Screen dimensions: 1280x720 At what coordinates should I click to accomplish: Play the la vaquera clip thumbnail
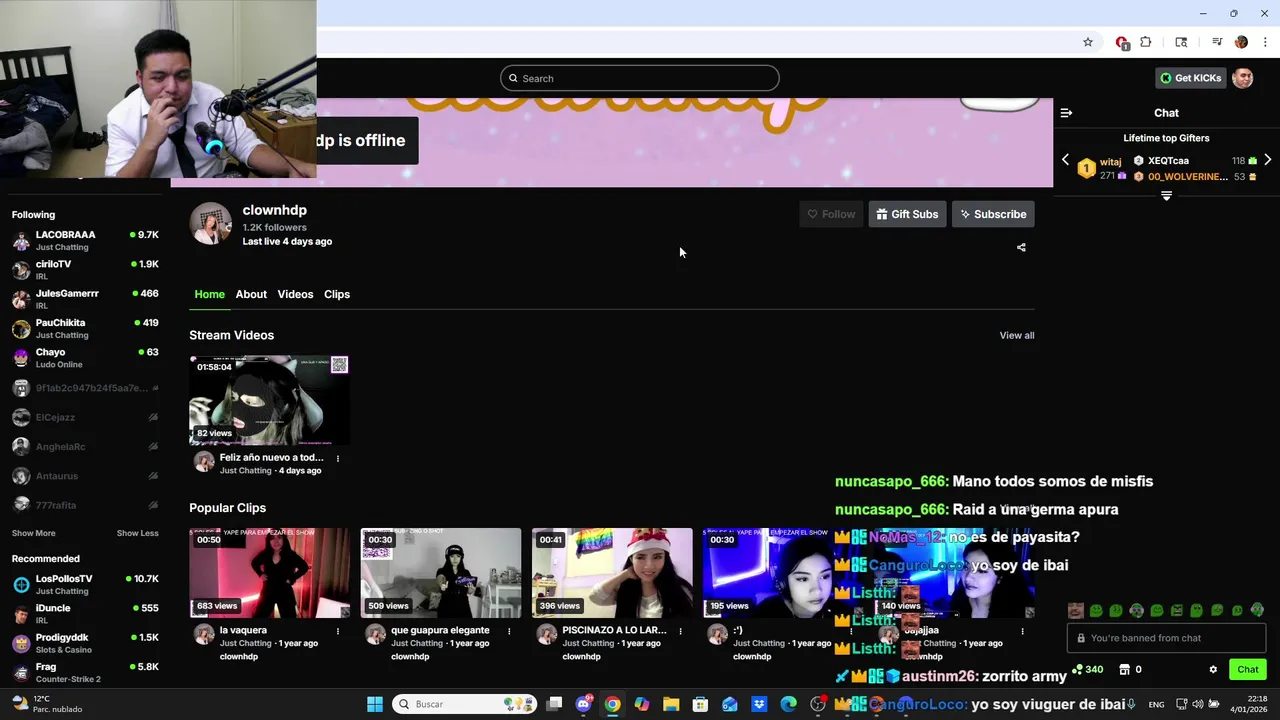[x=269, y=573]
